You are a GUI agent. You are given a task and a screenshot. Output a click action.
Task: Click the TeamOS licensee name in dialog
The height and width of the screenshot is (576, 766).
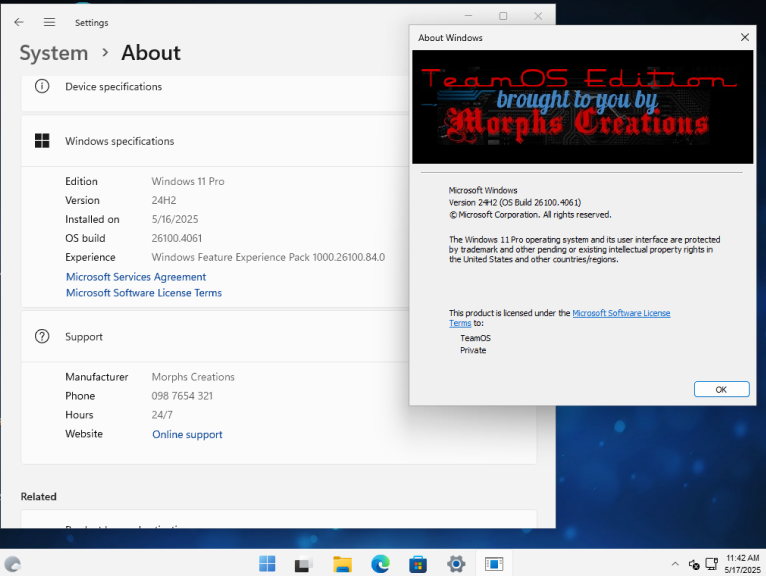[x=475, y=338]
